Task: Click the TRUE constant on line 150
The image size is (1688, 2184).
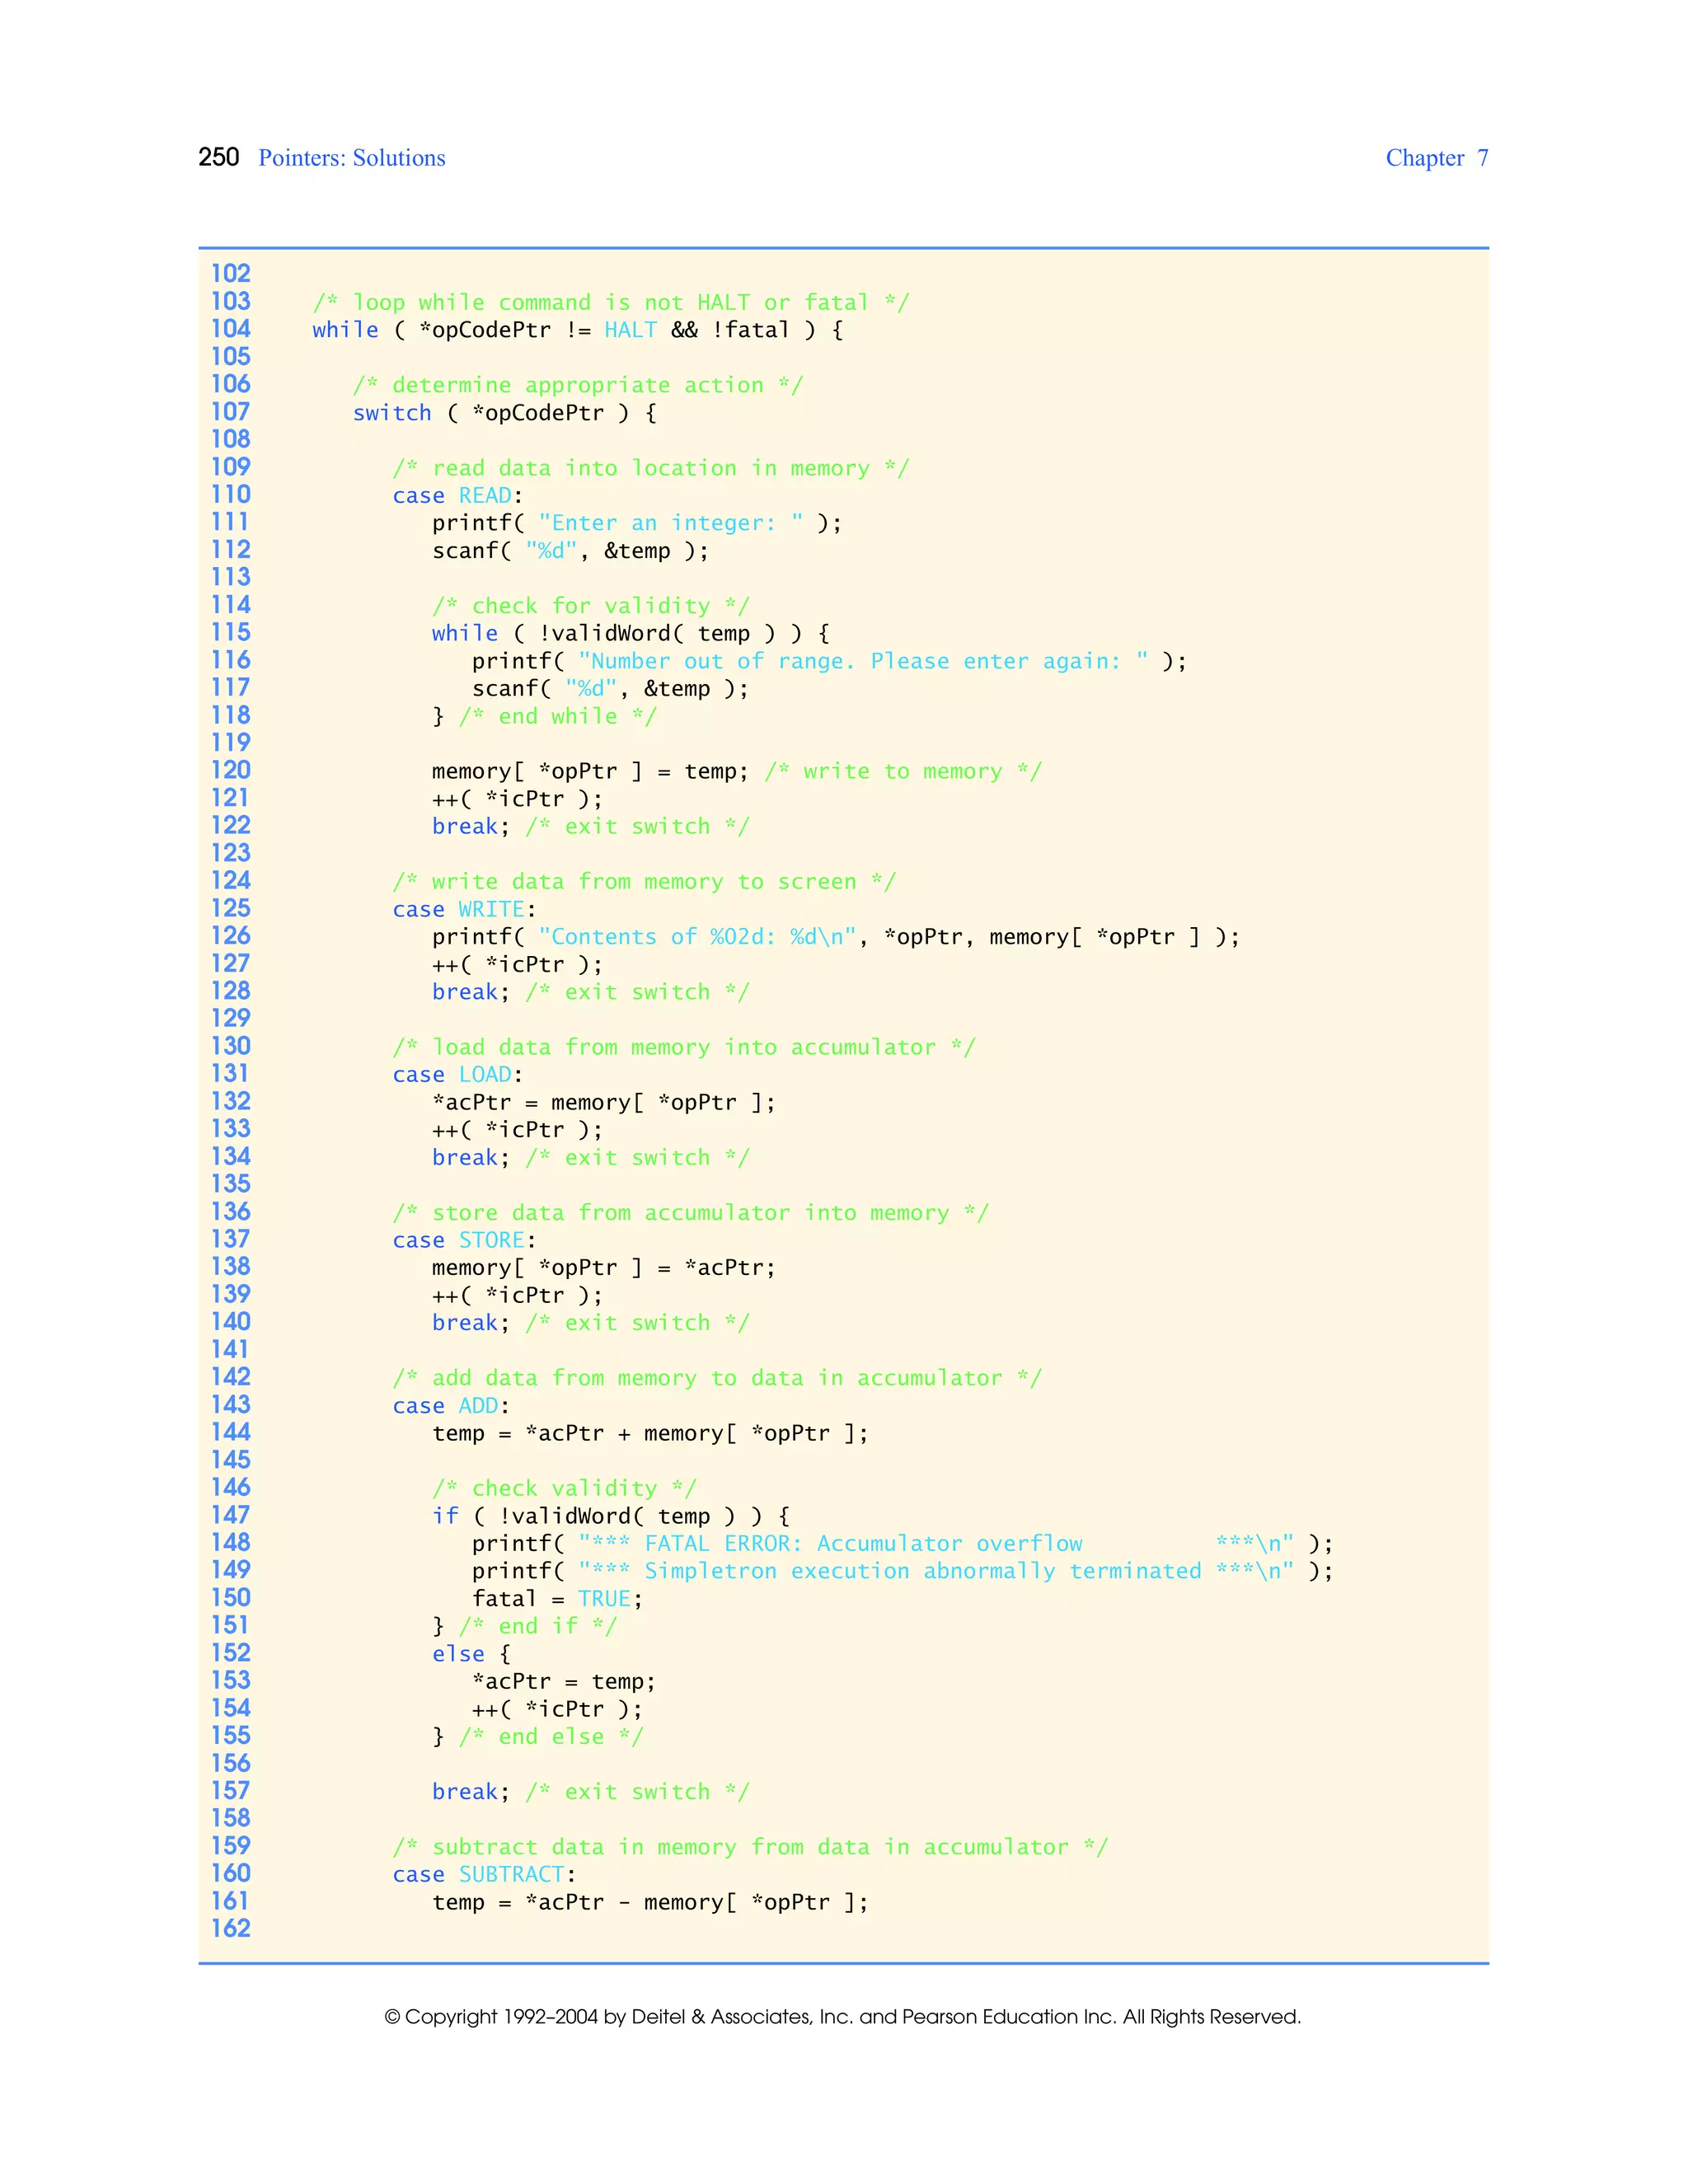Action: 604,1599
